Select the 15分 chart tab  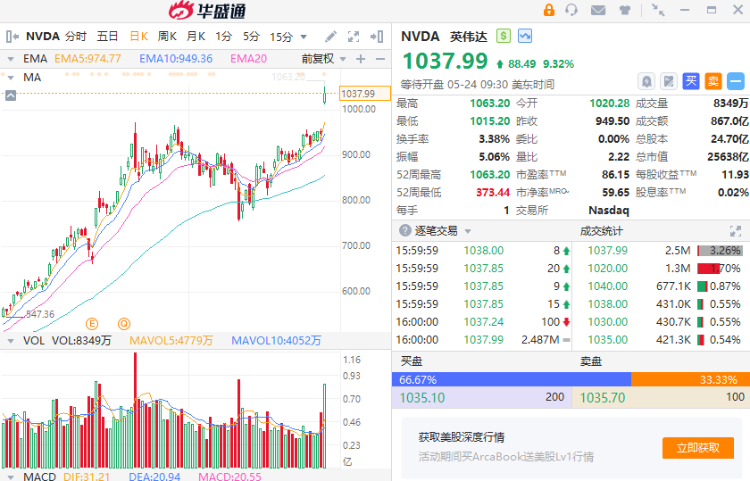tap(281, 37)
